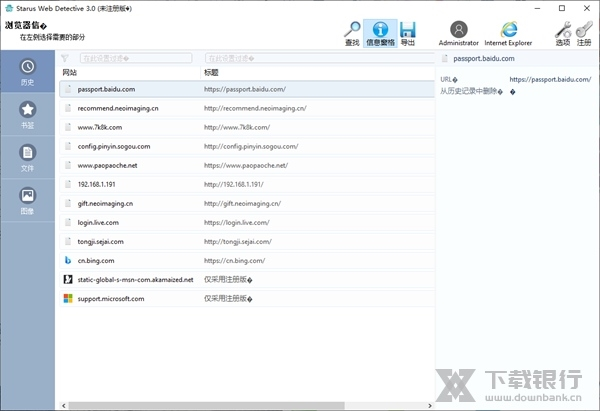
Task: Select the support.microsoft.com row
Action: pos(247,298)
